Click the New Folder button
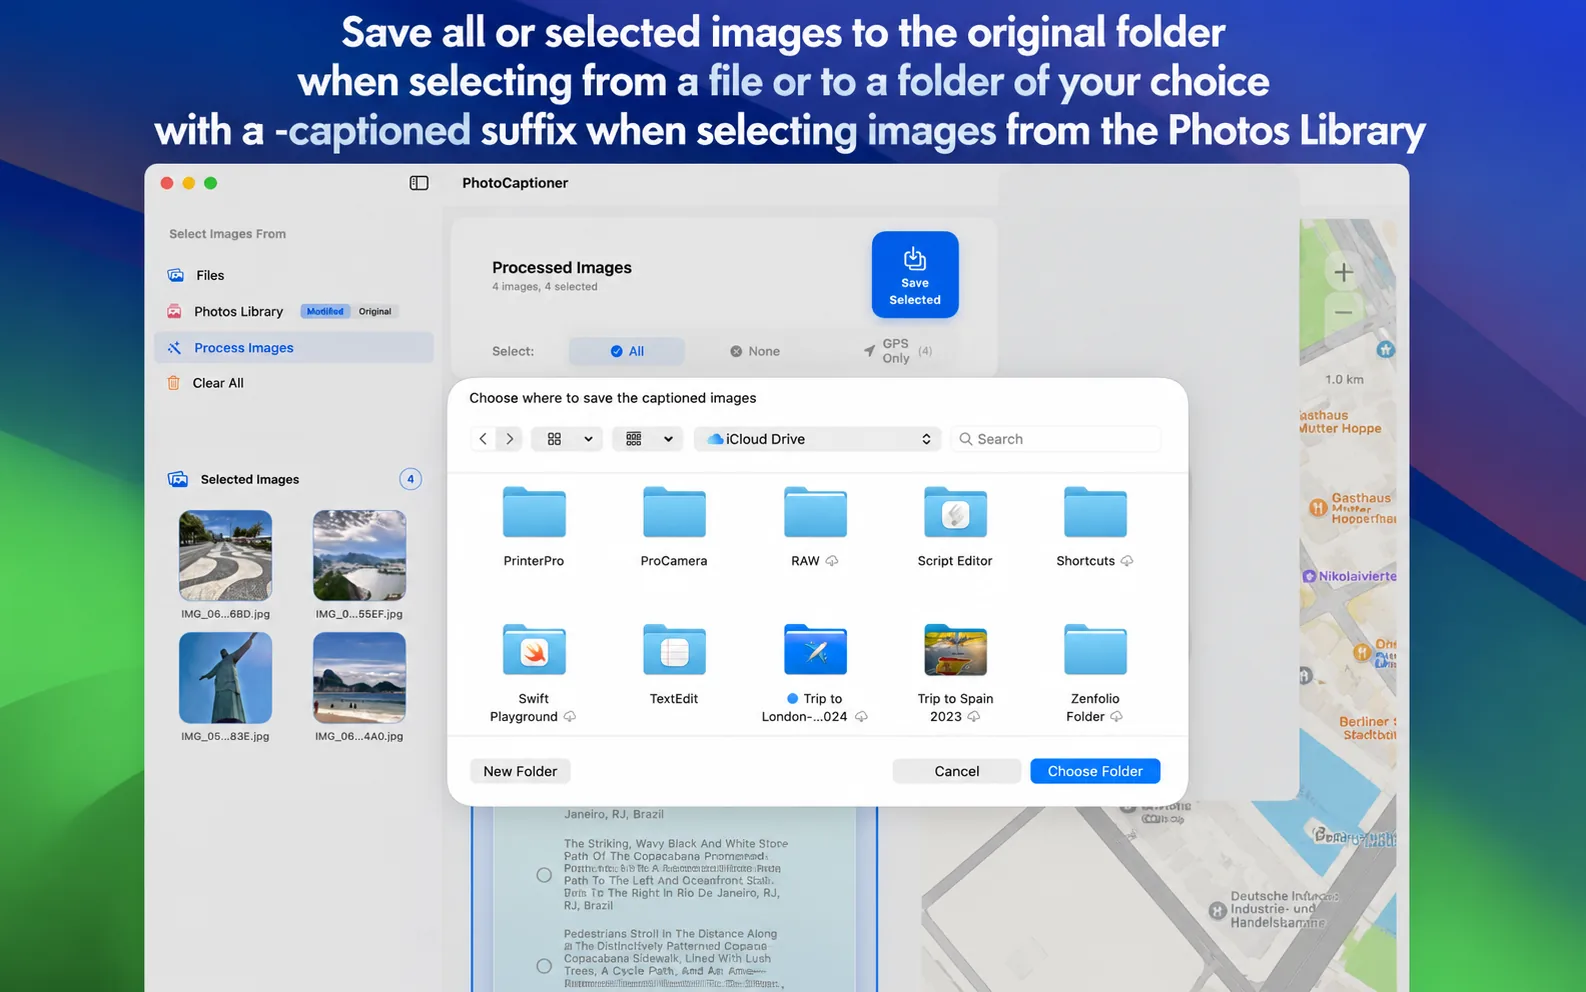The width and height of the screenshot is (1586, 992). click(520, 771)
